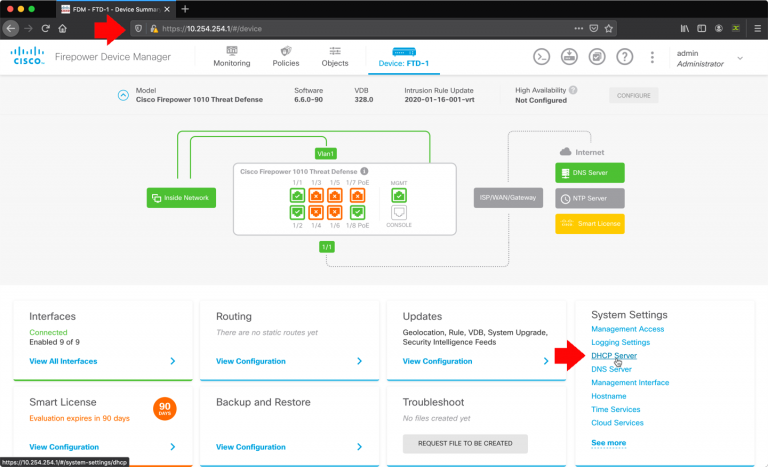This screenshot has height=467, width=768.
Task: Open the DHCP Server settings link
Action: 614,356
